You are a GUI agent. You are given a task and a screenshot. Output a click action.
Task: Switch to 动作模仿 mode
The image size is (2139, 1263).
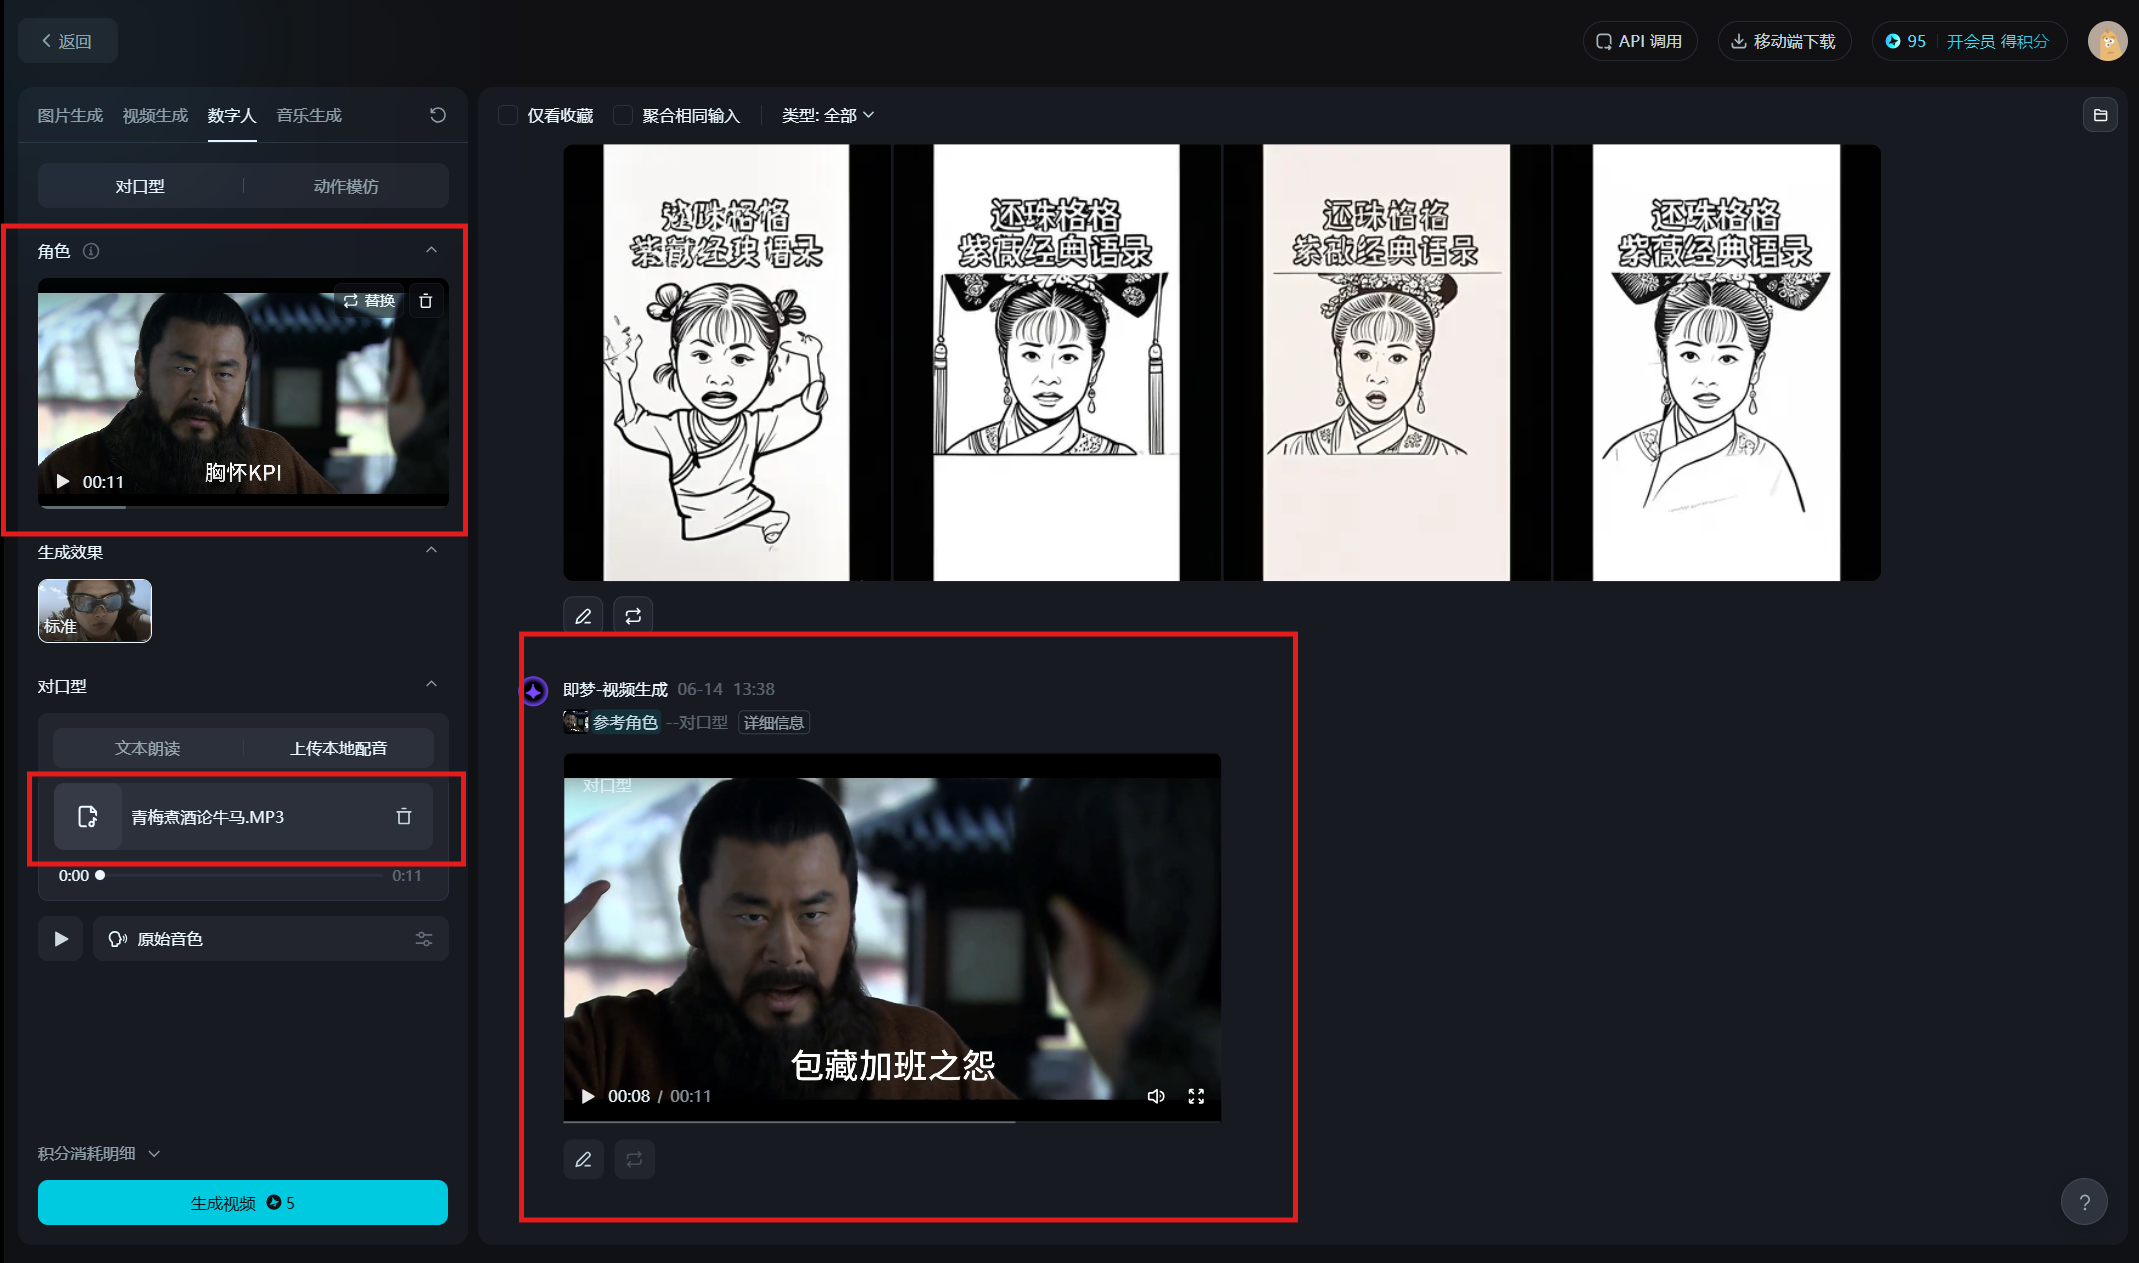point(346,186)
